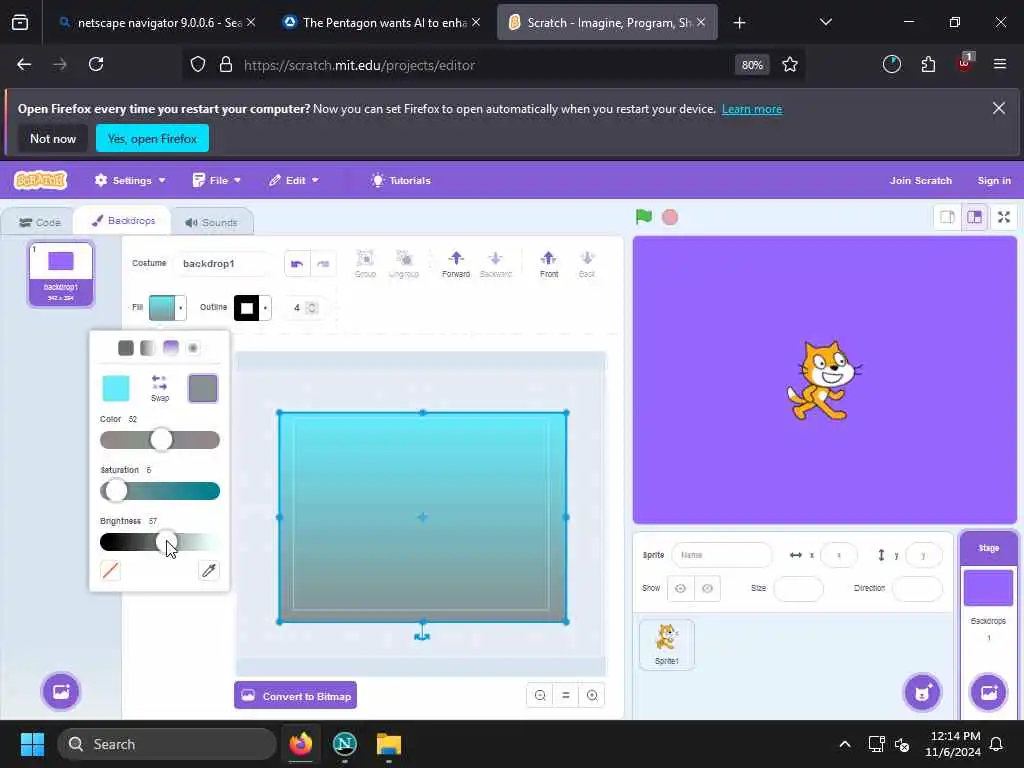
Task: Click the Scratch logo
Action: pyautogui.click(x=40, y=180)
